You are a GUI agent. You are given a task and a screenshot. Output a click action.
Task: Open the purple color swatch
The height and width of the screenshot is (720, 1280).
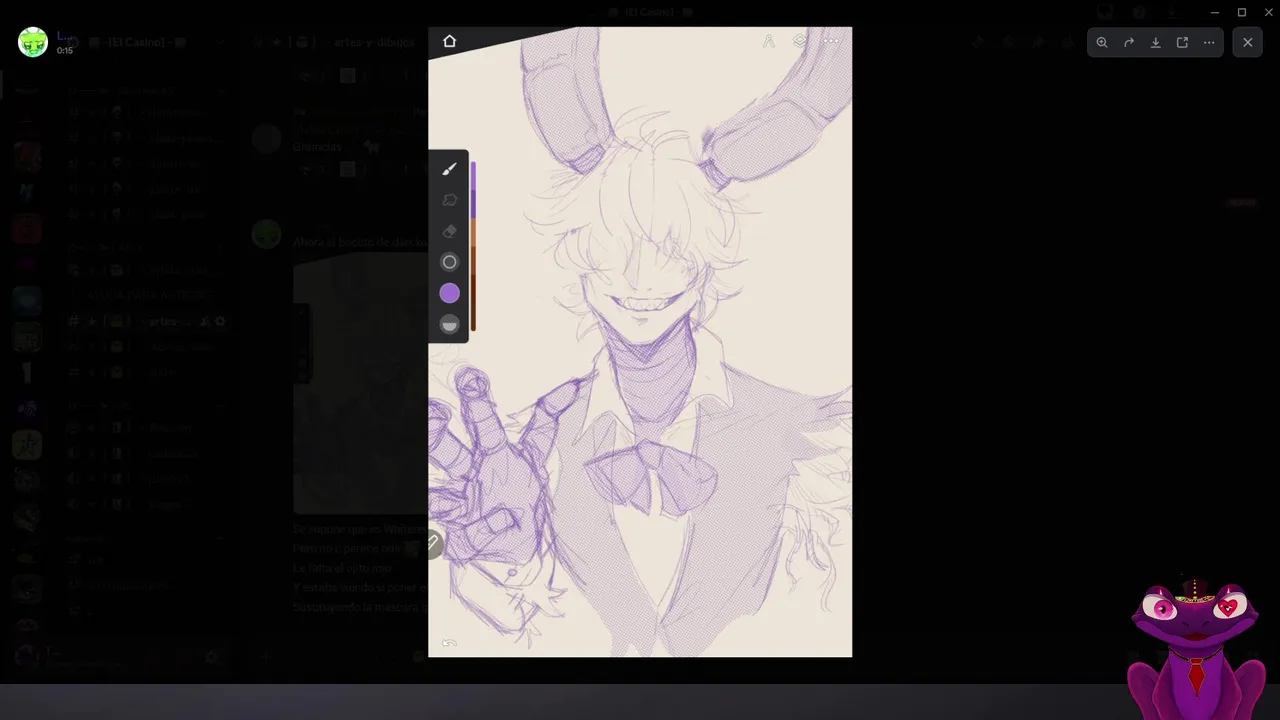point(449,293)
